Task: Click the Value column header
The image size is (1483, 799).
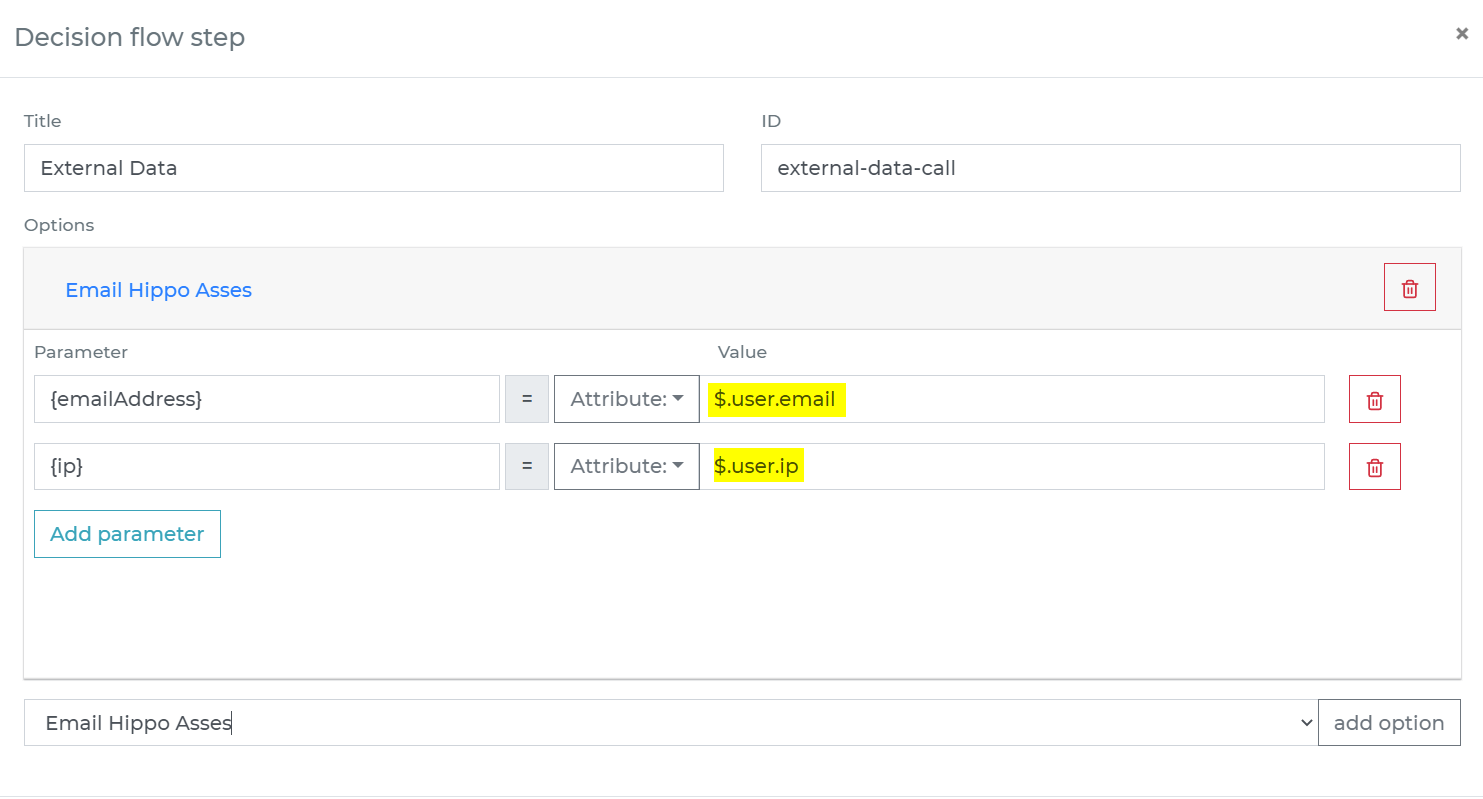Action: 742,352
